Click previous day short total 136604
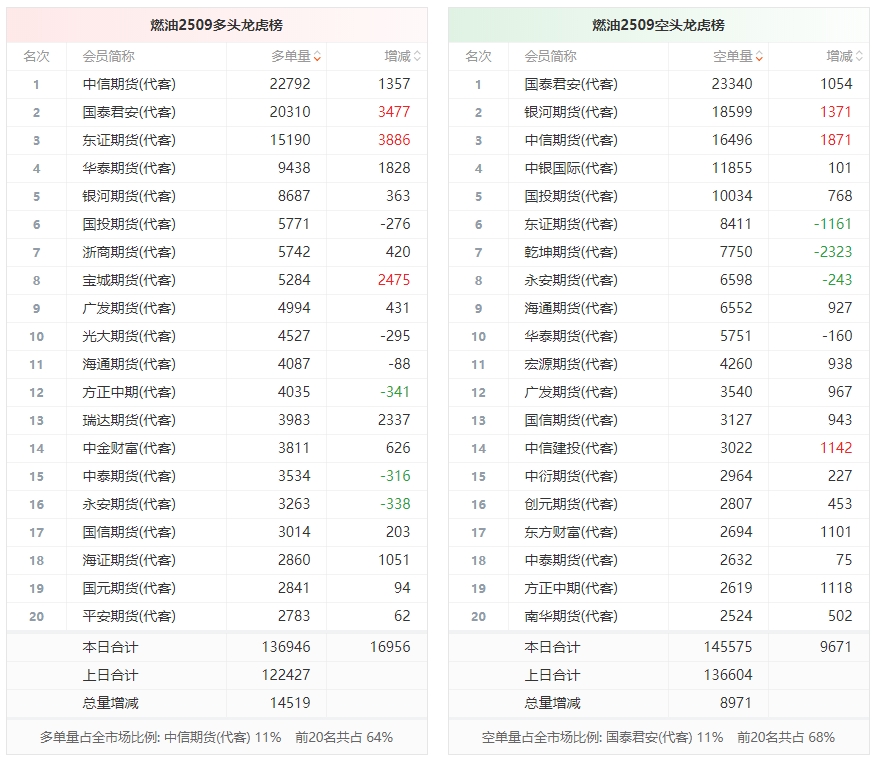879x761 pixels. [x=728, y=675]
